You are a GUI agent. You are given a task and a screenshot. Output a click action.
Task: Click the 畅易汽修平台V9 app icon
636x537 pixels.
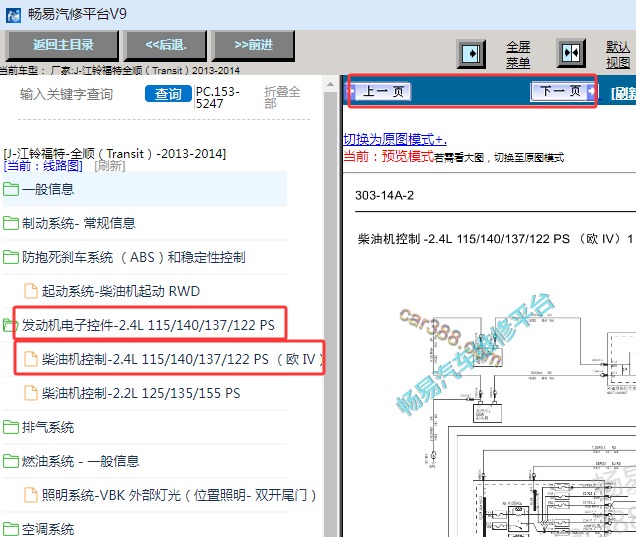(x=13, y=15)
